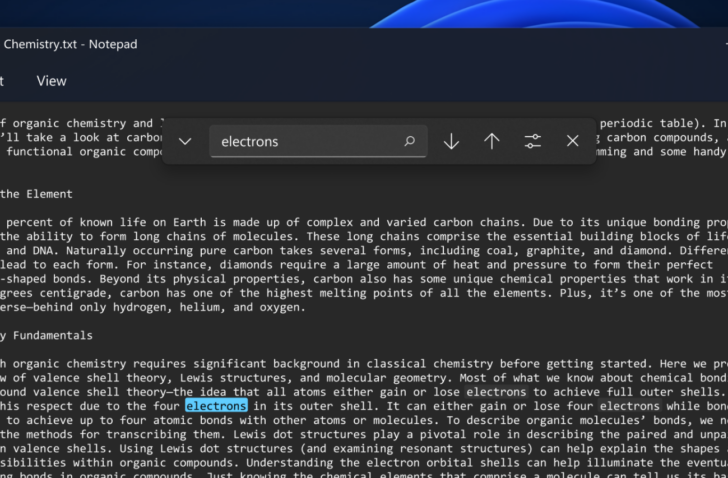
Task: Click the Chemistry.txt - Notepad title
Action: (71, 45)
